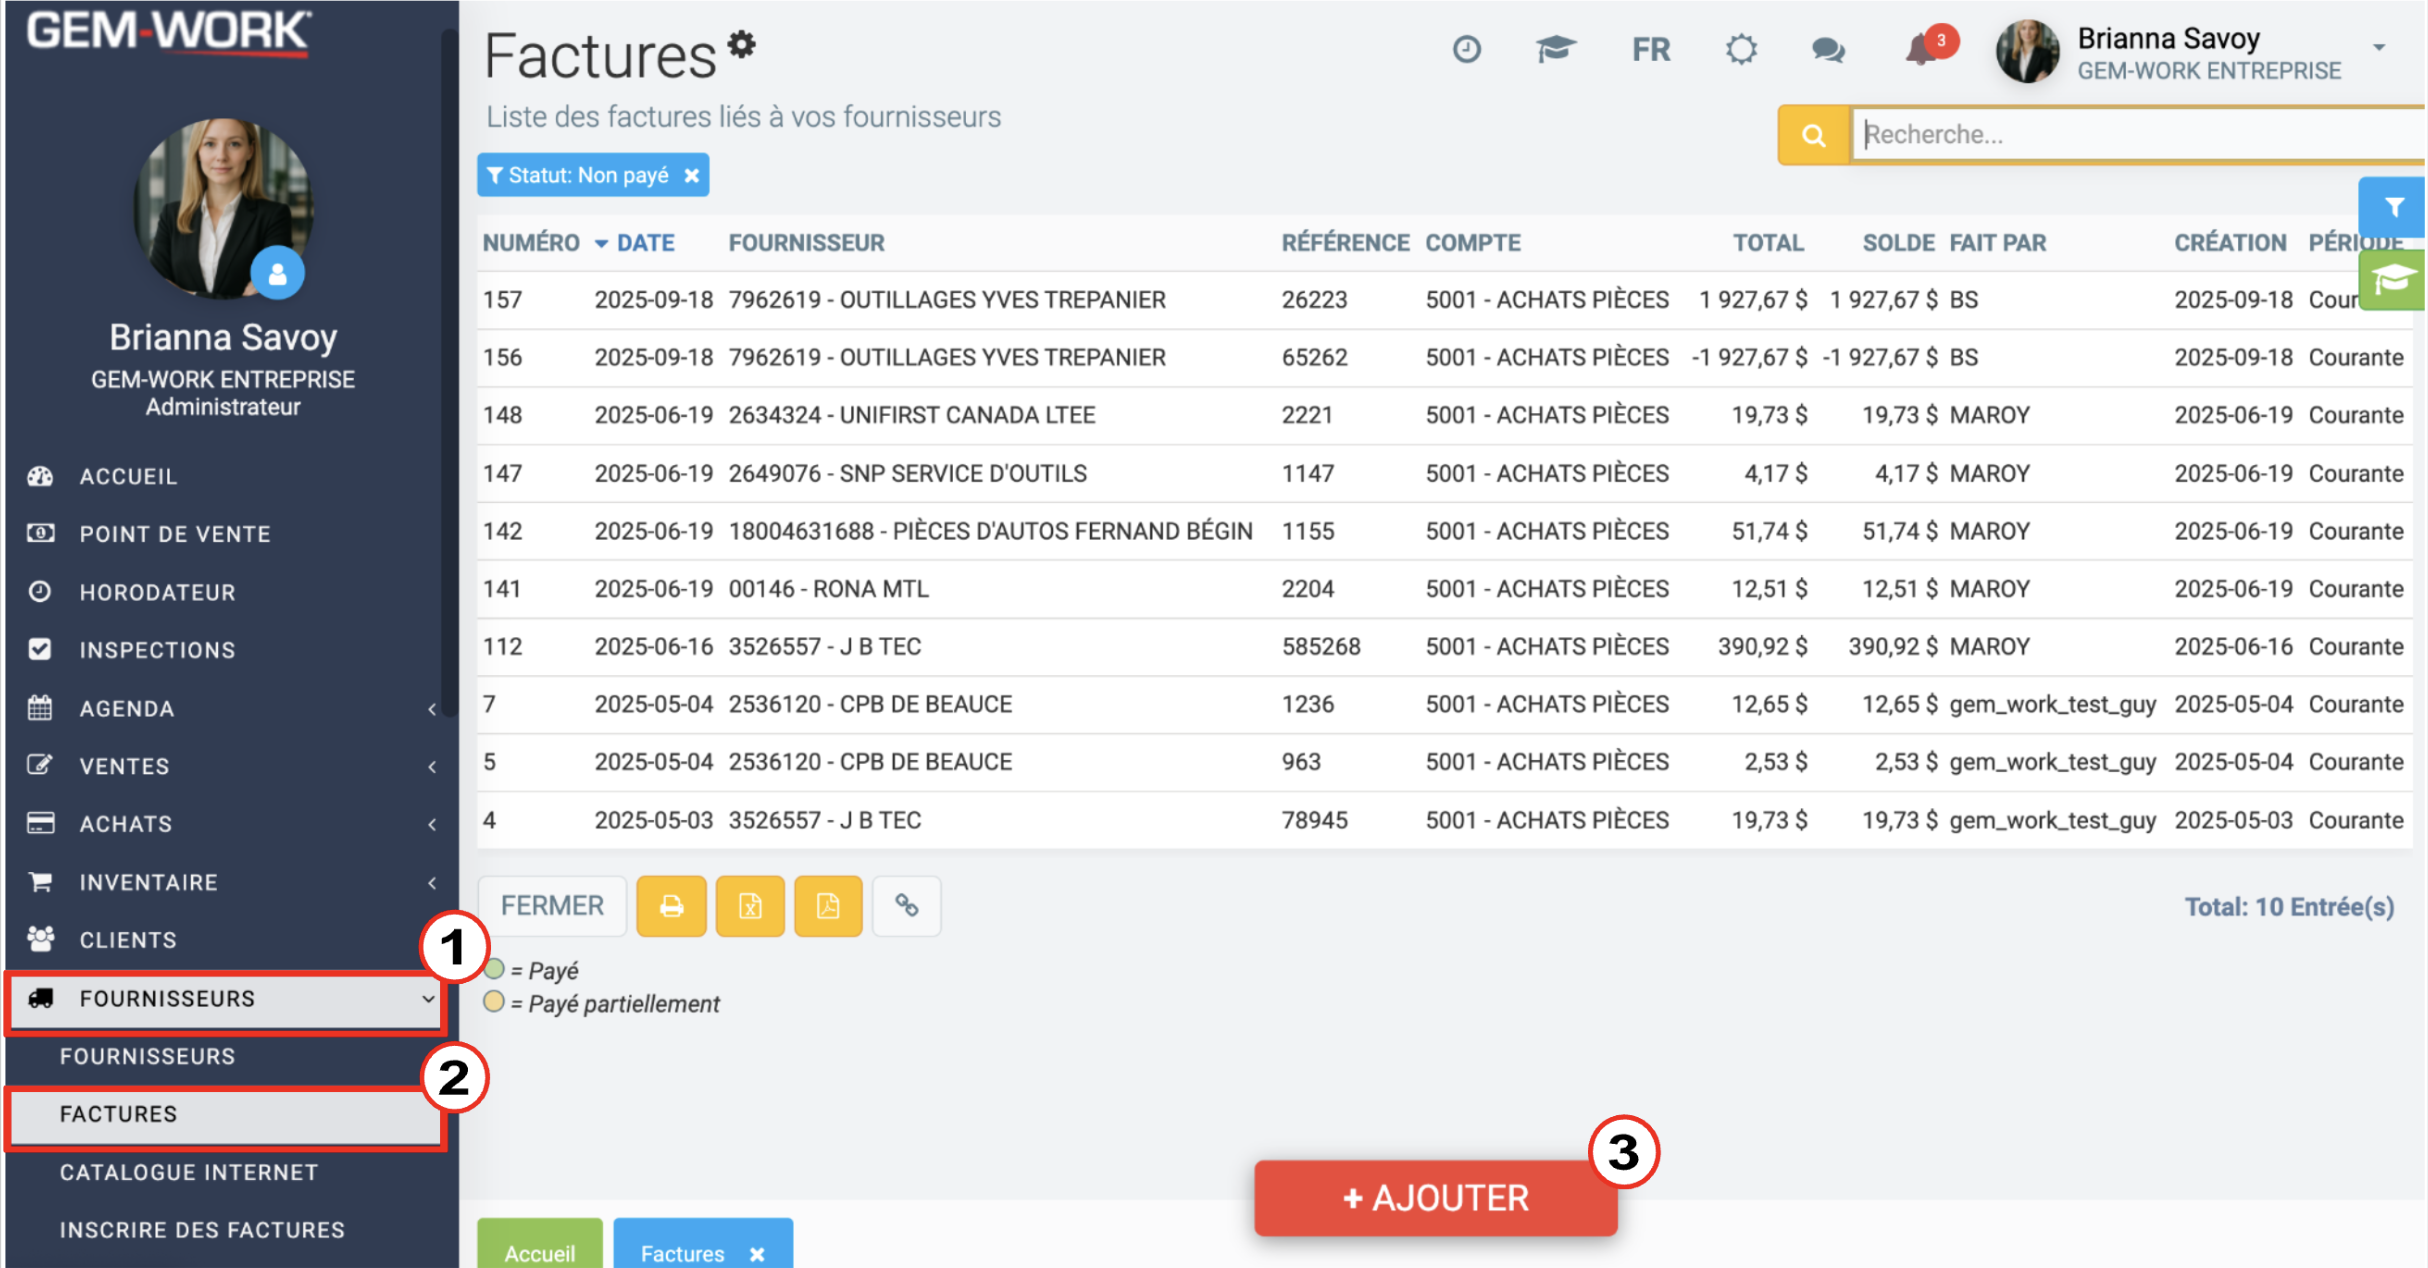The height and width of the screenshot is (1268, 2428).
Task: Focus the Recherche search field
Action: [2139, 135]
